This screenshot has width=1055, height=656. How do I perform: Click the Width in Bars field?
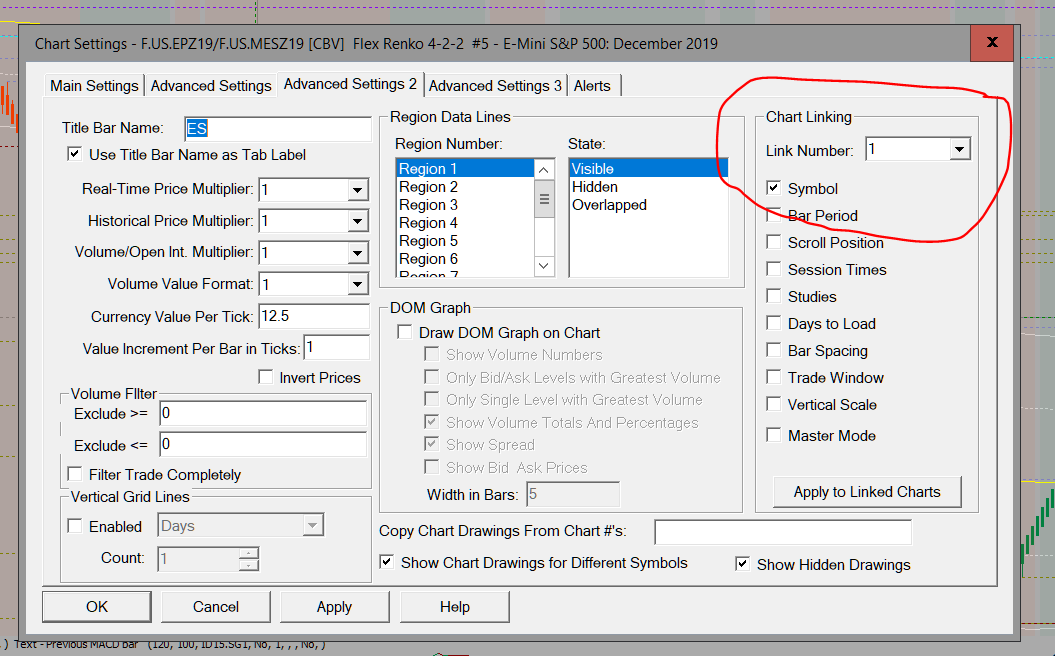click(x=573, y=495)
